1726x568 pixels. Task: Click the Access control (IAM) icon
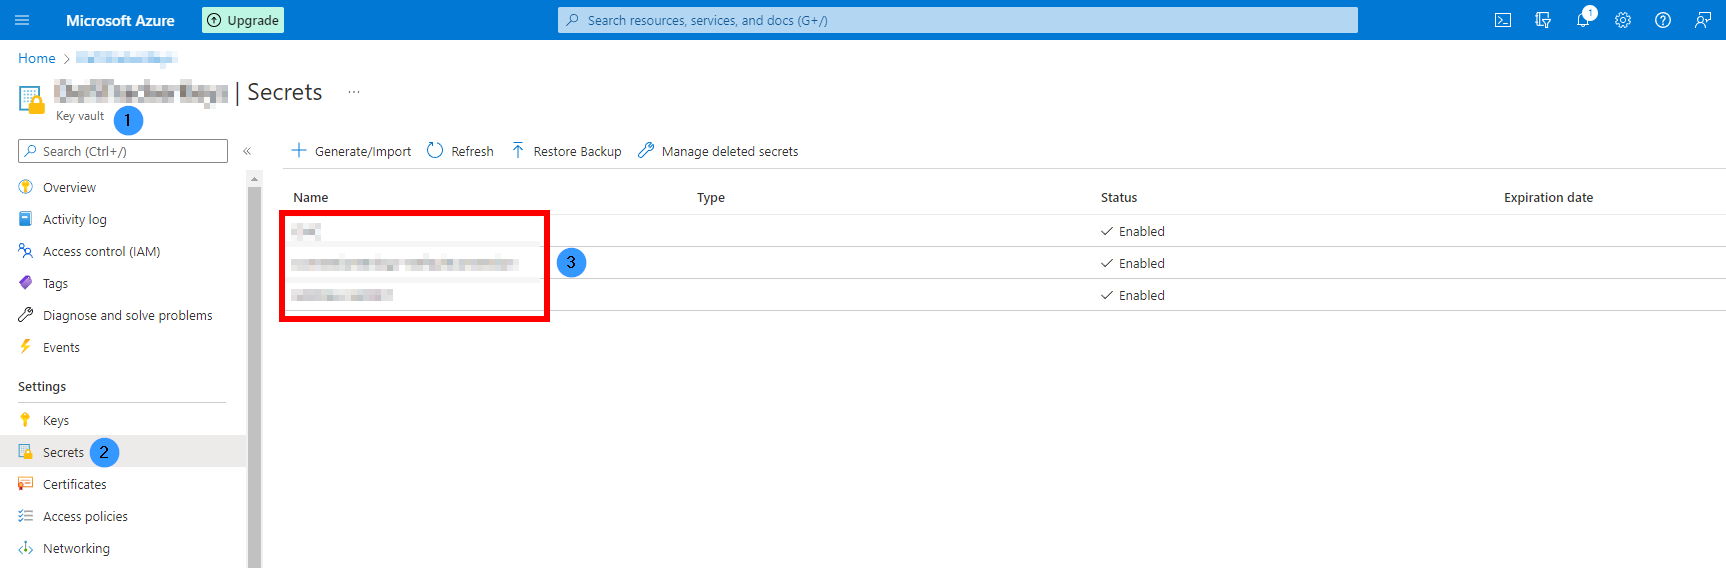pyautogui.click(x=26, y=251)
